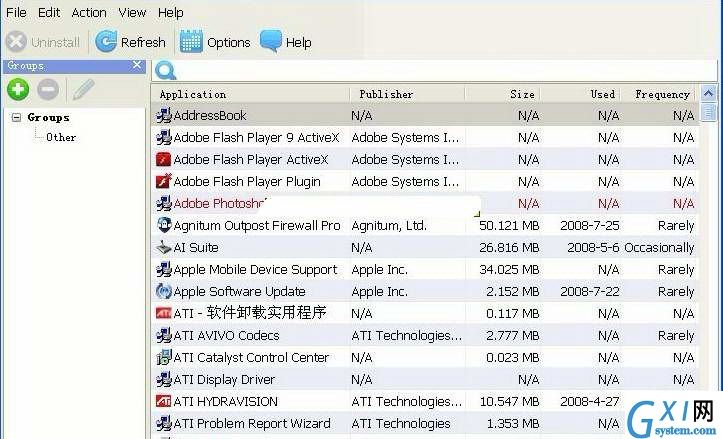
Task: Click the Refresh toolbar icon
Action: click(106, 42)
